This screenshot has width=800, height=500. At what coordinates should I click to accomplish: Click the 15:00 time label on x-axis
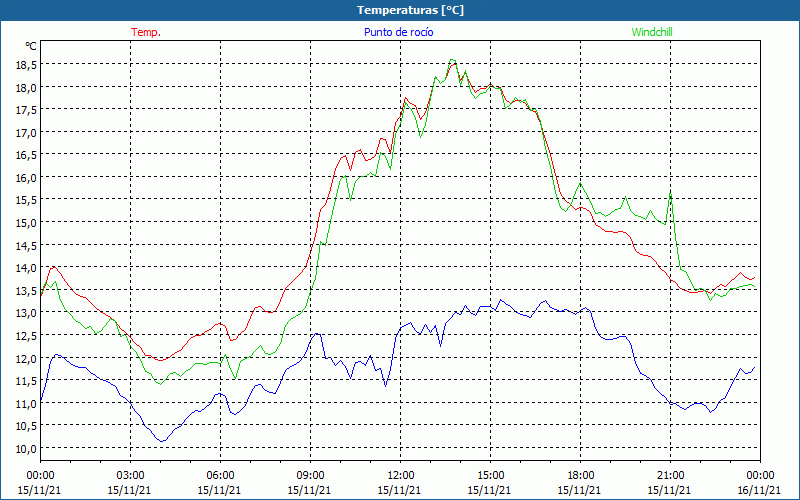[490, 476]
